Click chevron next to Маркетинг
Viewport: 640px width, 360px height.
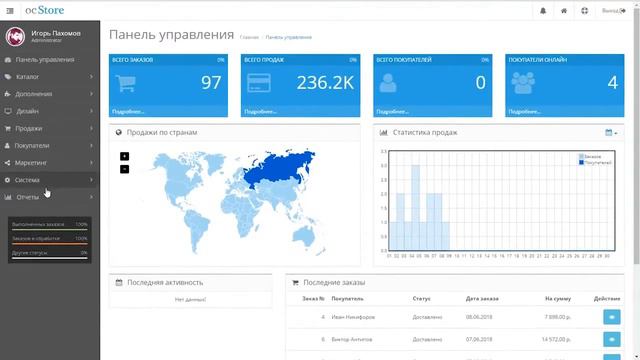(x=91, y=162)
